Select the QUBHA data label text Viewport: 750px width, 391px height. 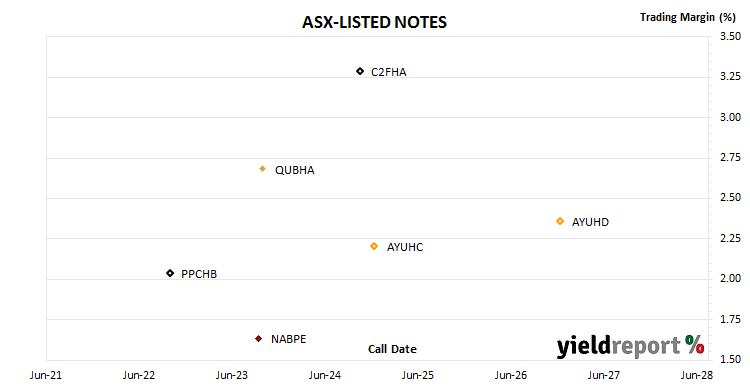295,170
